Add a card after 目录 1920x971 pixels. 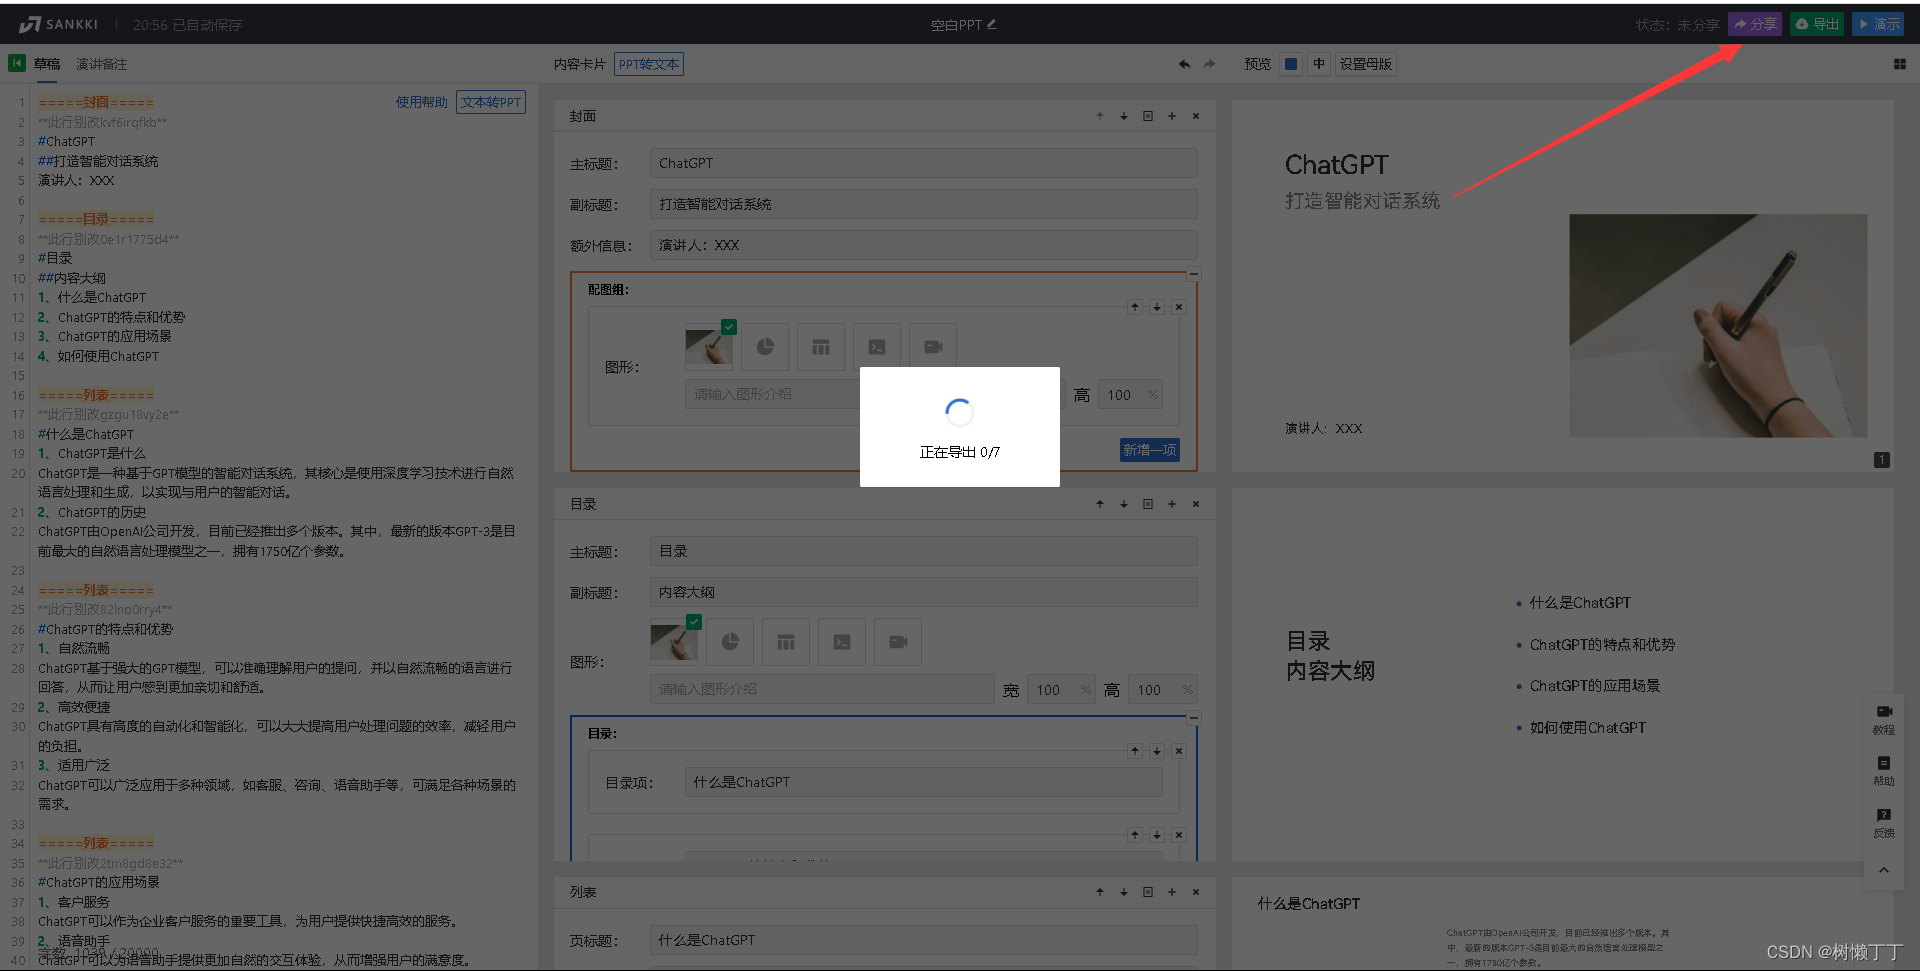pos(1172,504)
